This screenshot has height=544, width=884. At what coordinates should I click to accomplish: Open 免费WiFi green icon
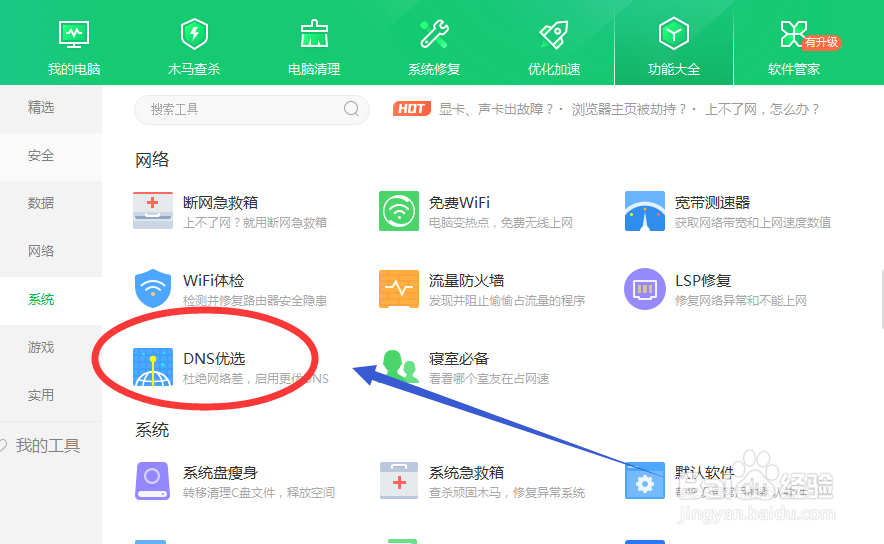click(x=399, y=211)
